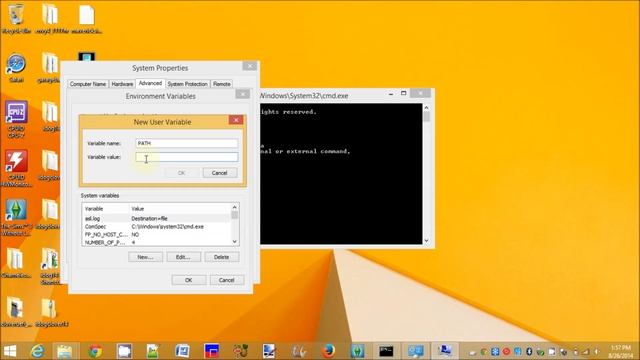
Task: Click New... under System variables
Action: pyautogui.click(x=145, y=257)
